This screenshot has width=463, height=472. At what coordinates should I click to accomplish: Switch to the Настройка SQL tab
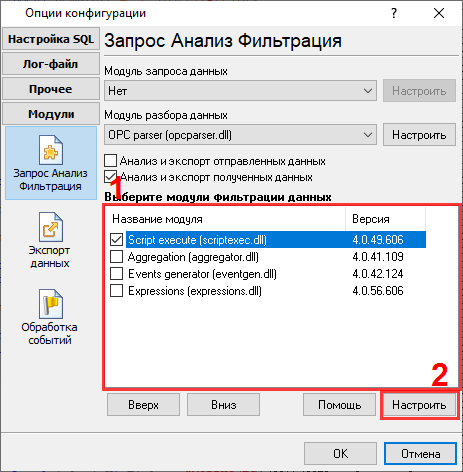(x=51, y=39)
